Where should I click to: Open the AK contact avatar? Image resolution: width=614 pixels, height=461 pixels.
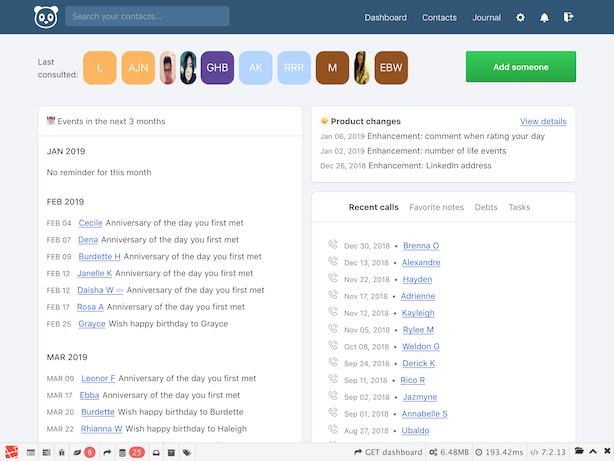click(x=256, y=68)
